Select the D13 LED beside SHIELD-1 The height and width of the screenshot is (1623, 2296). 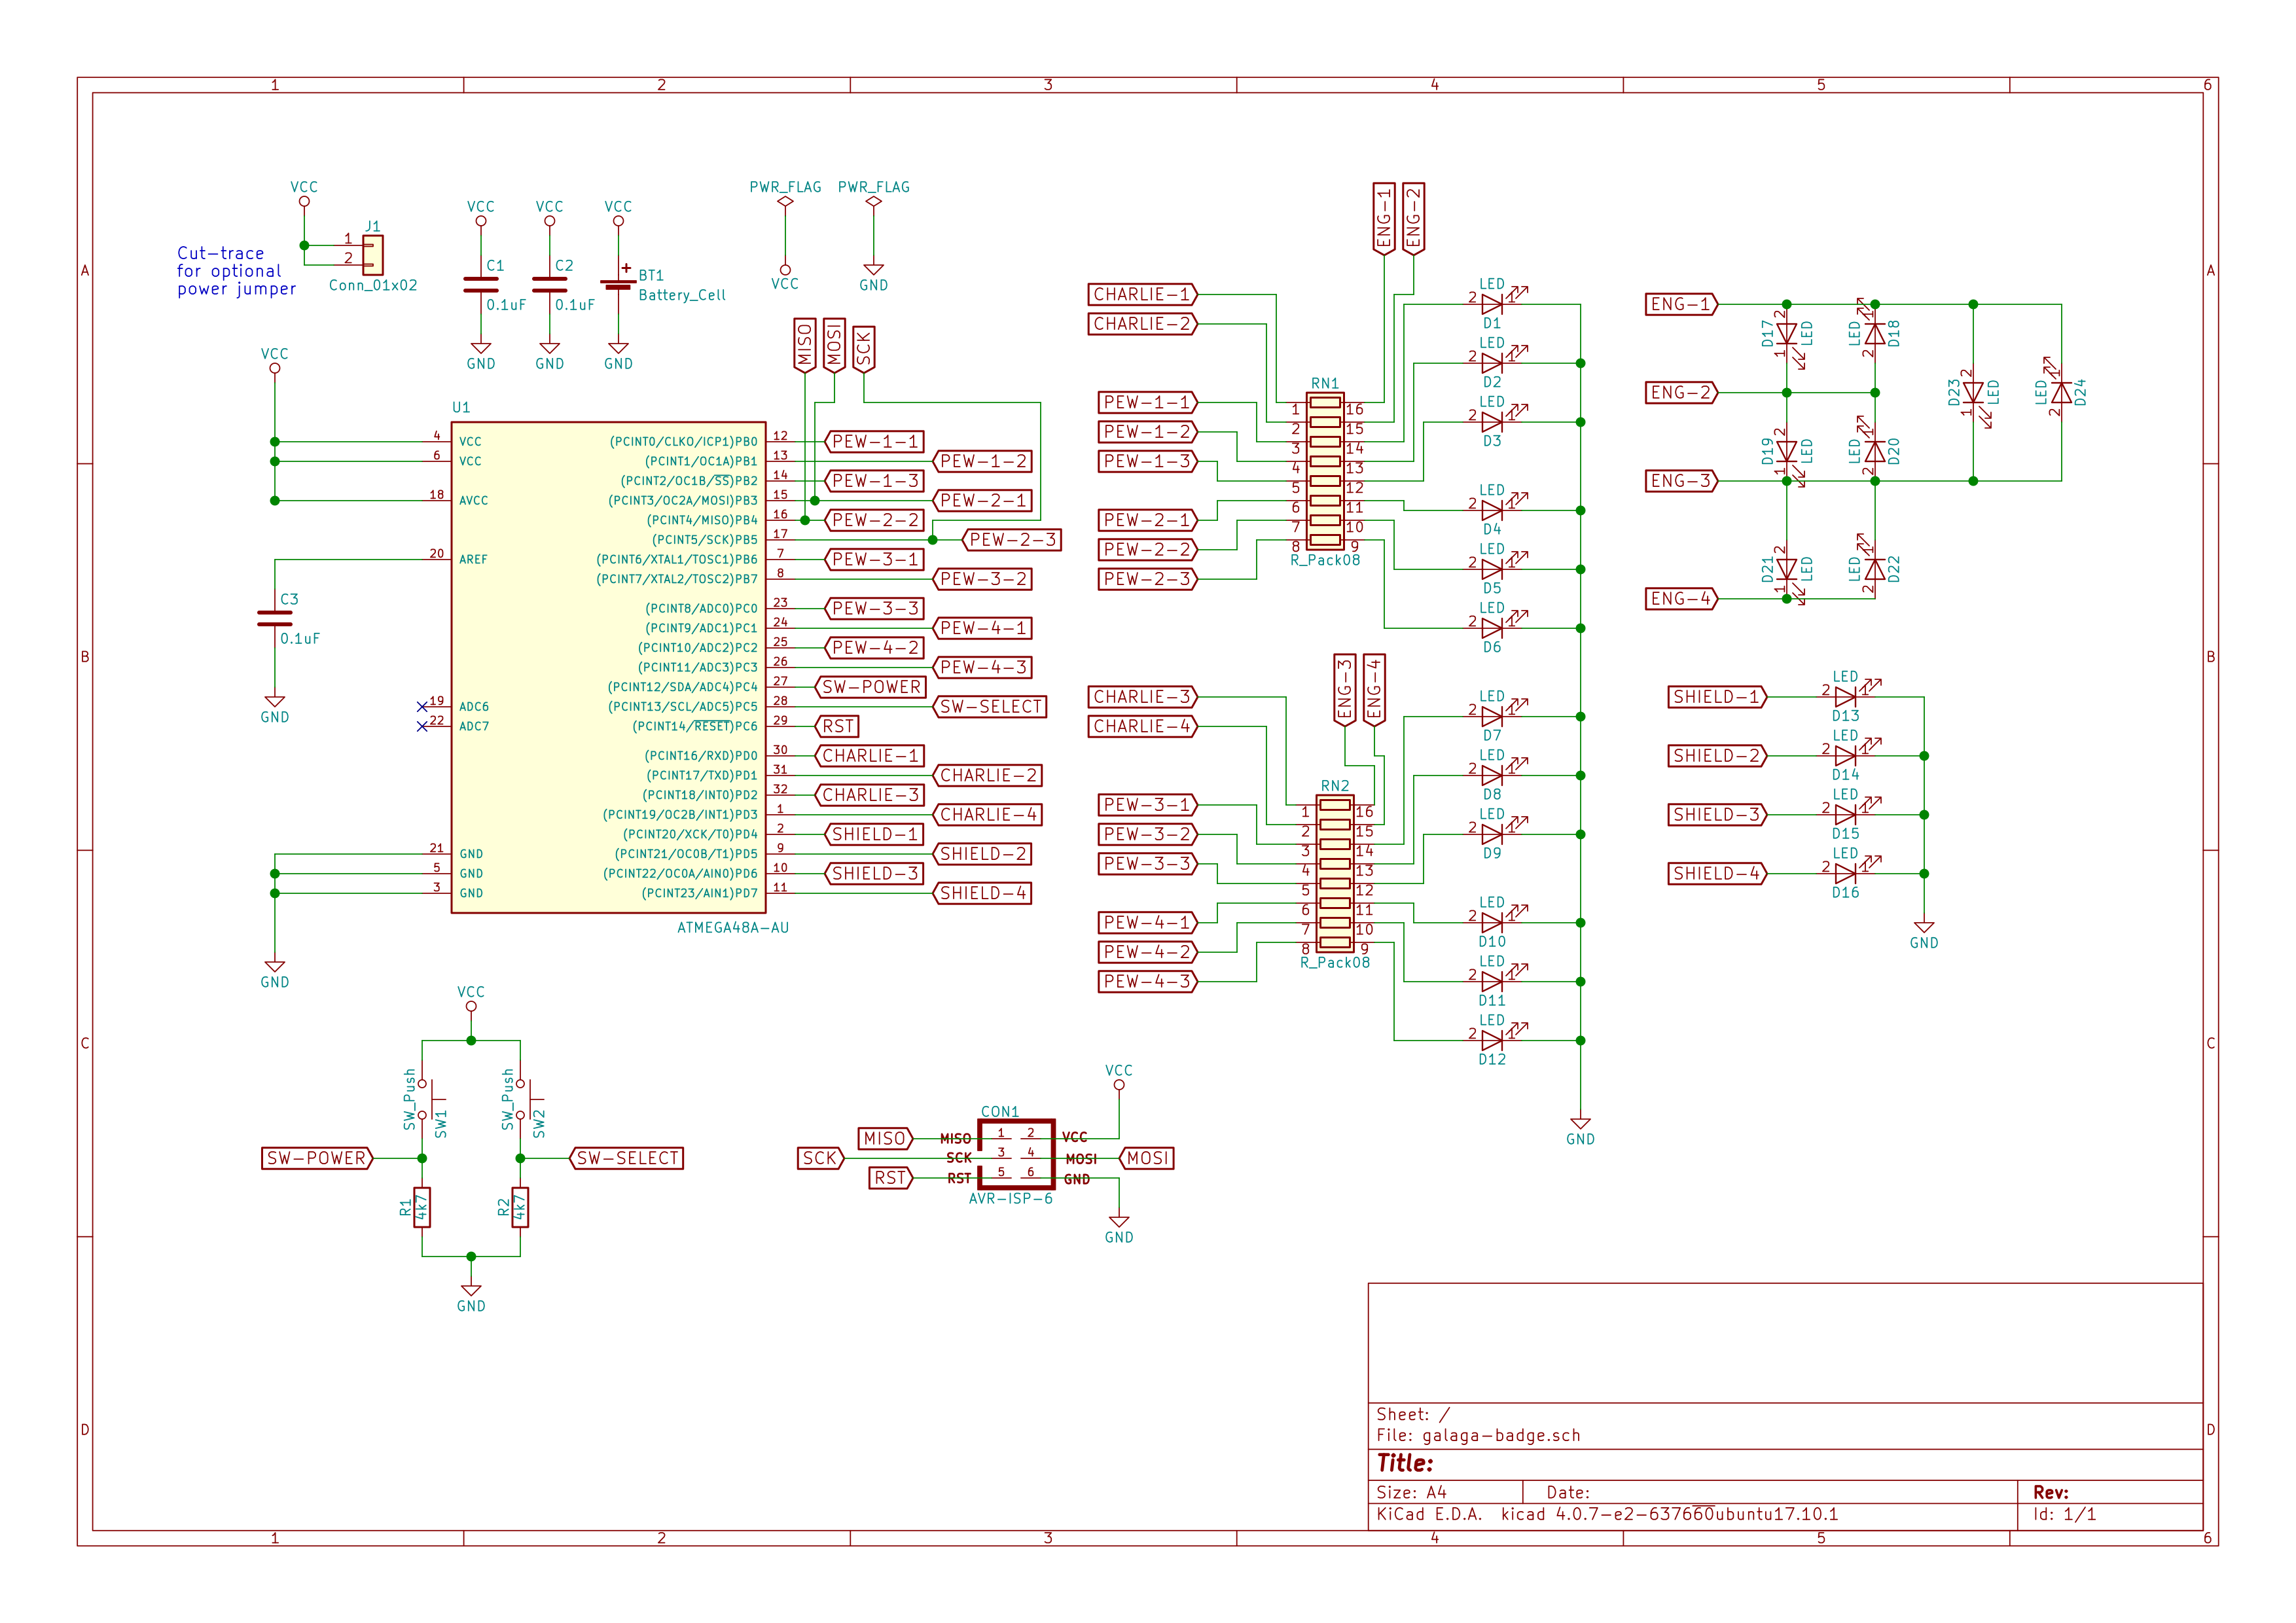1846,697
